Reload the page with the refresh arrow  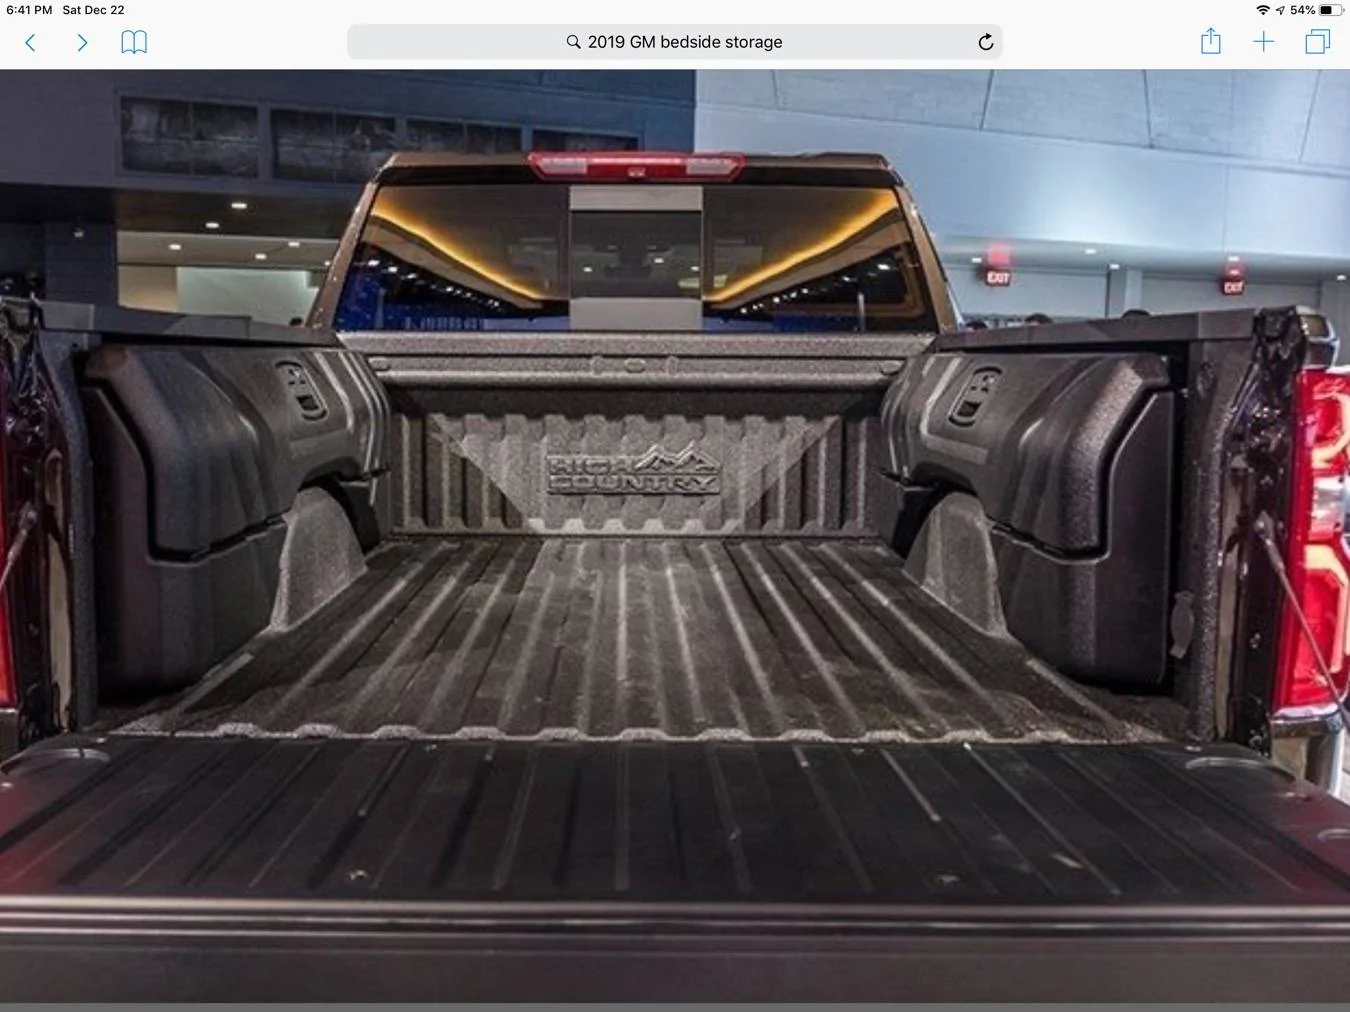coord(985,42)
